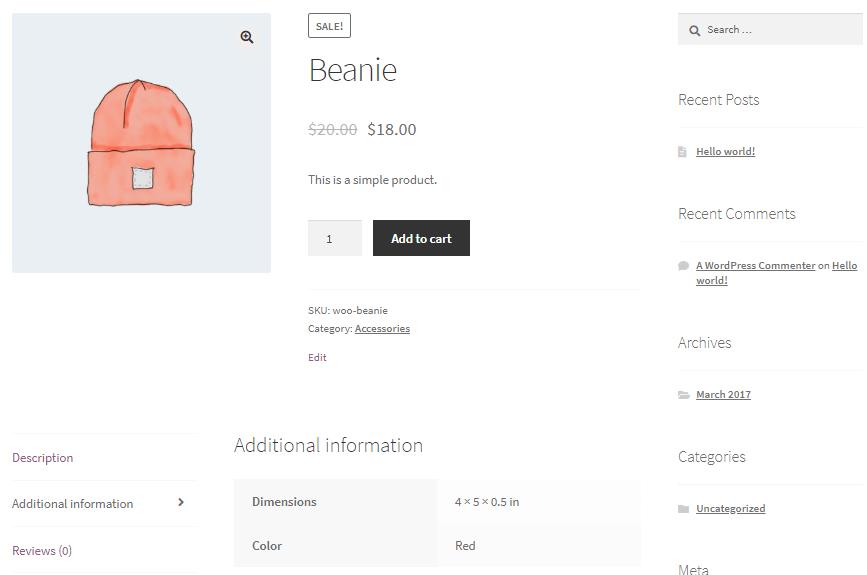This screenshot has width=867, height=575.
Task: Click the folder icon next to Uncategorized
Action: click(683, 509)
